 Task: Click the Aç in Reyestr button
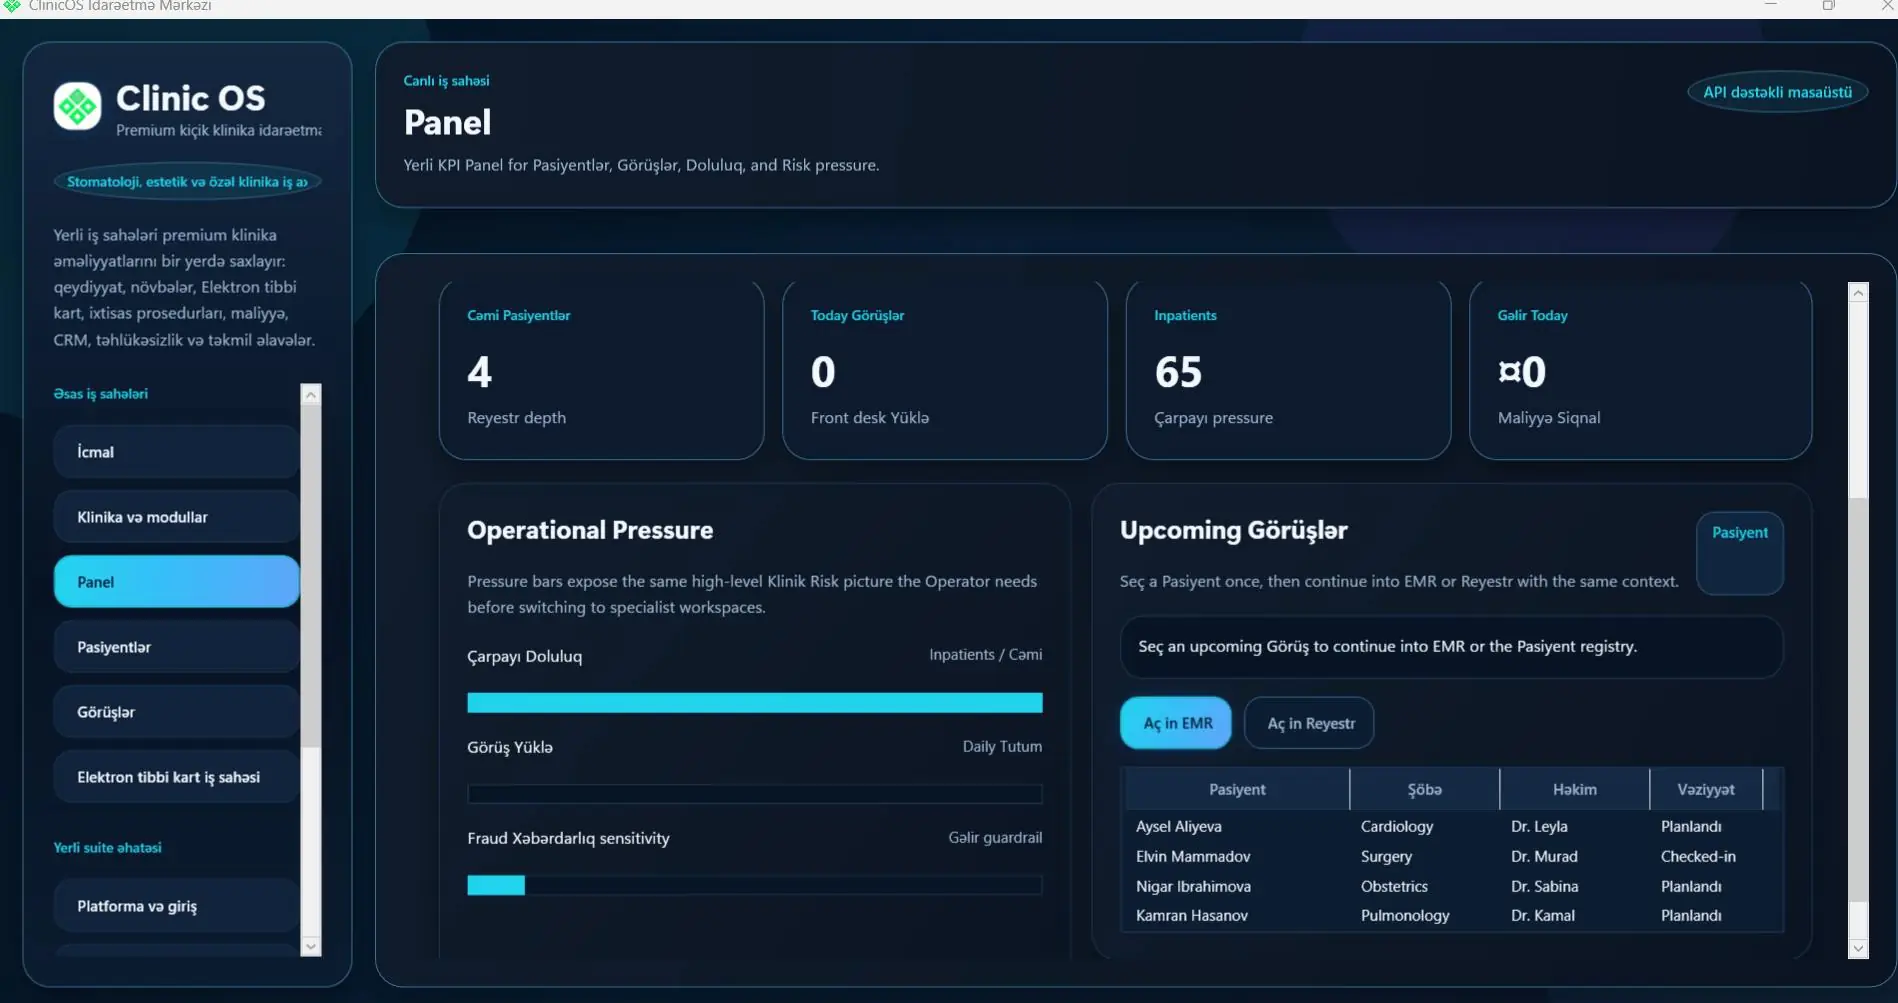point(1309,723)
